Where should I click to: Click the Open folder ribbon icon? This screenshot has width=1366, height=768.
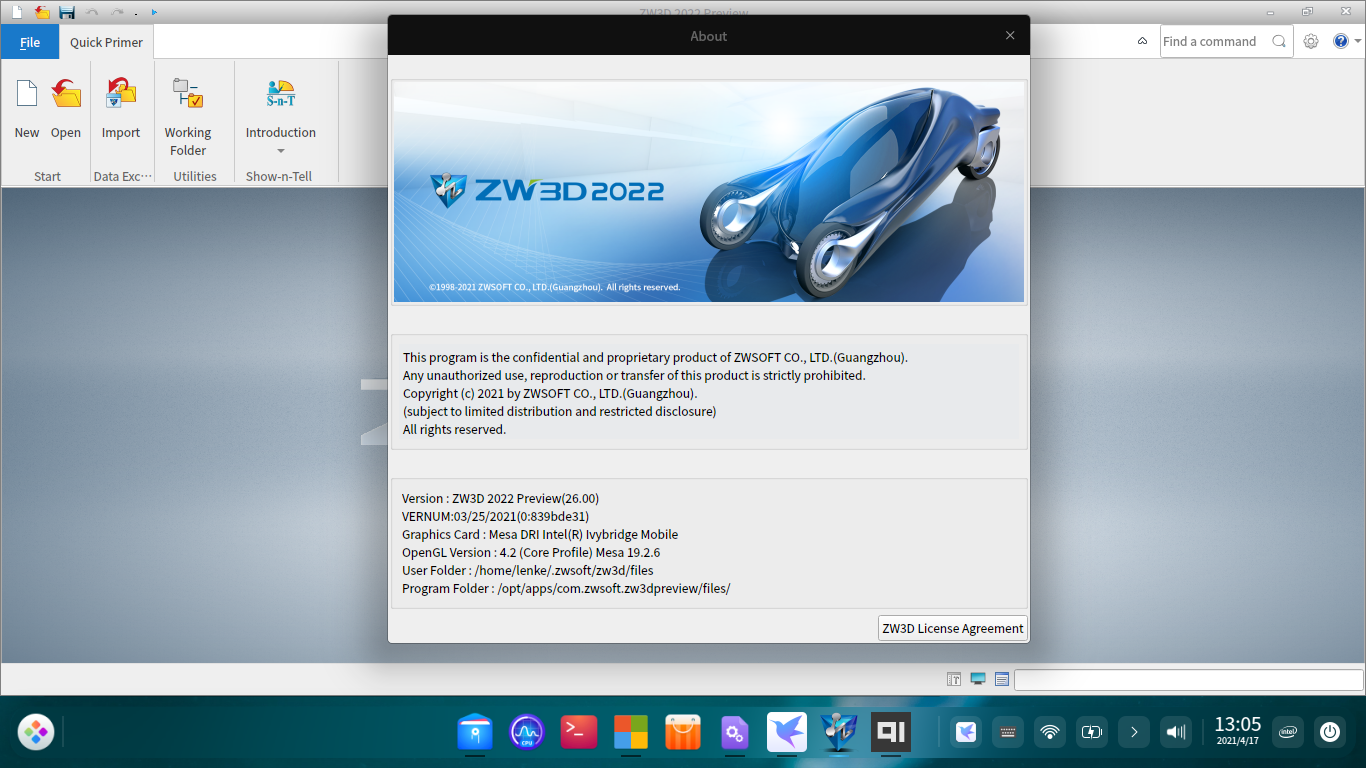point(66,95)
